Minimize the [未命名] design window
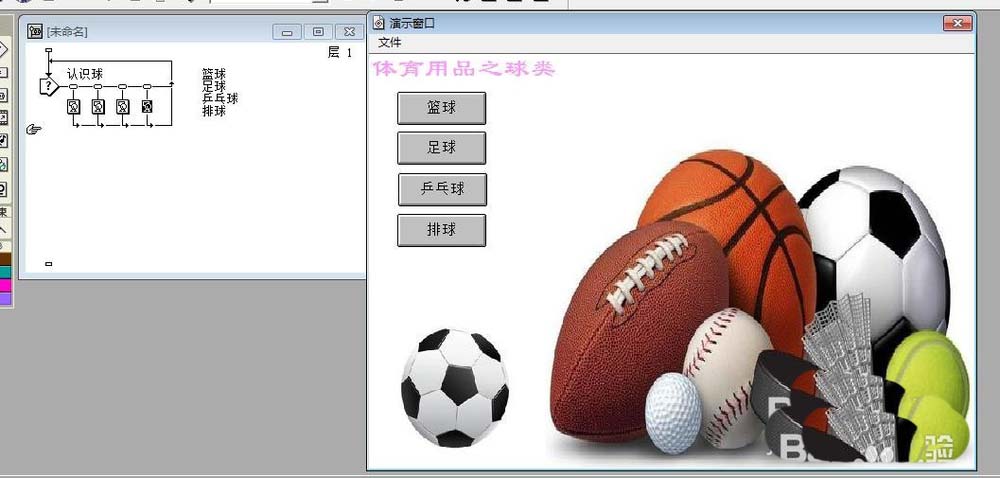 pos(287,32)
